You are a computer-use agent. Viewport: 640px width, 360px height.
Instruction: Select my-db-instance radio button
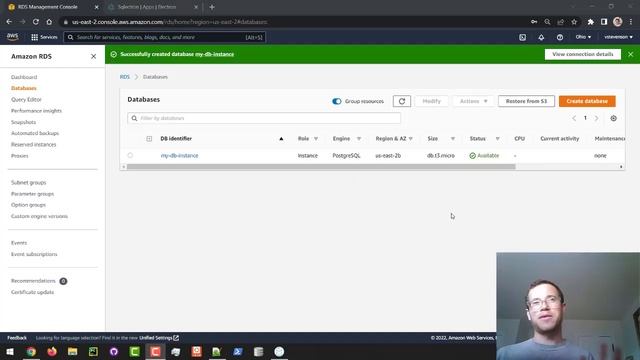click(130, 156)
